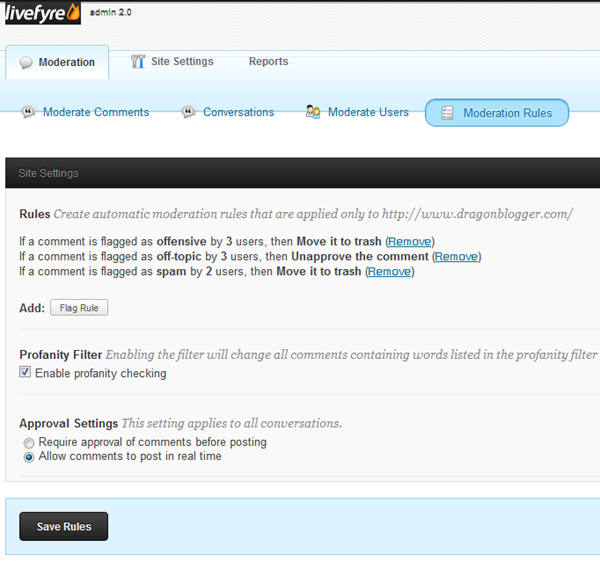The image size is (600, 562).
Task: Open the Moderation tab
Action: click(x=57, y=62)
